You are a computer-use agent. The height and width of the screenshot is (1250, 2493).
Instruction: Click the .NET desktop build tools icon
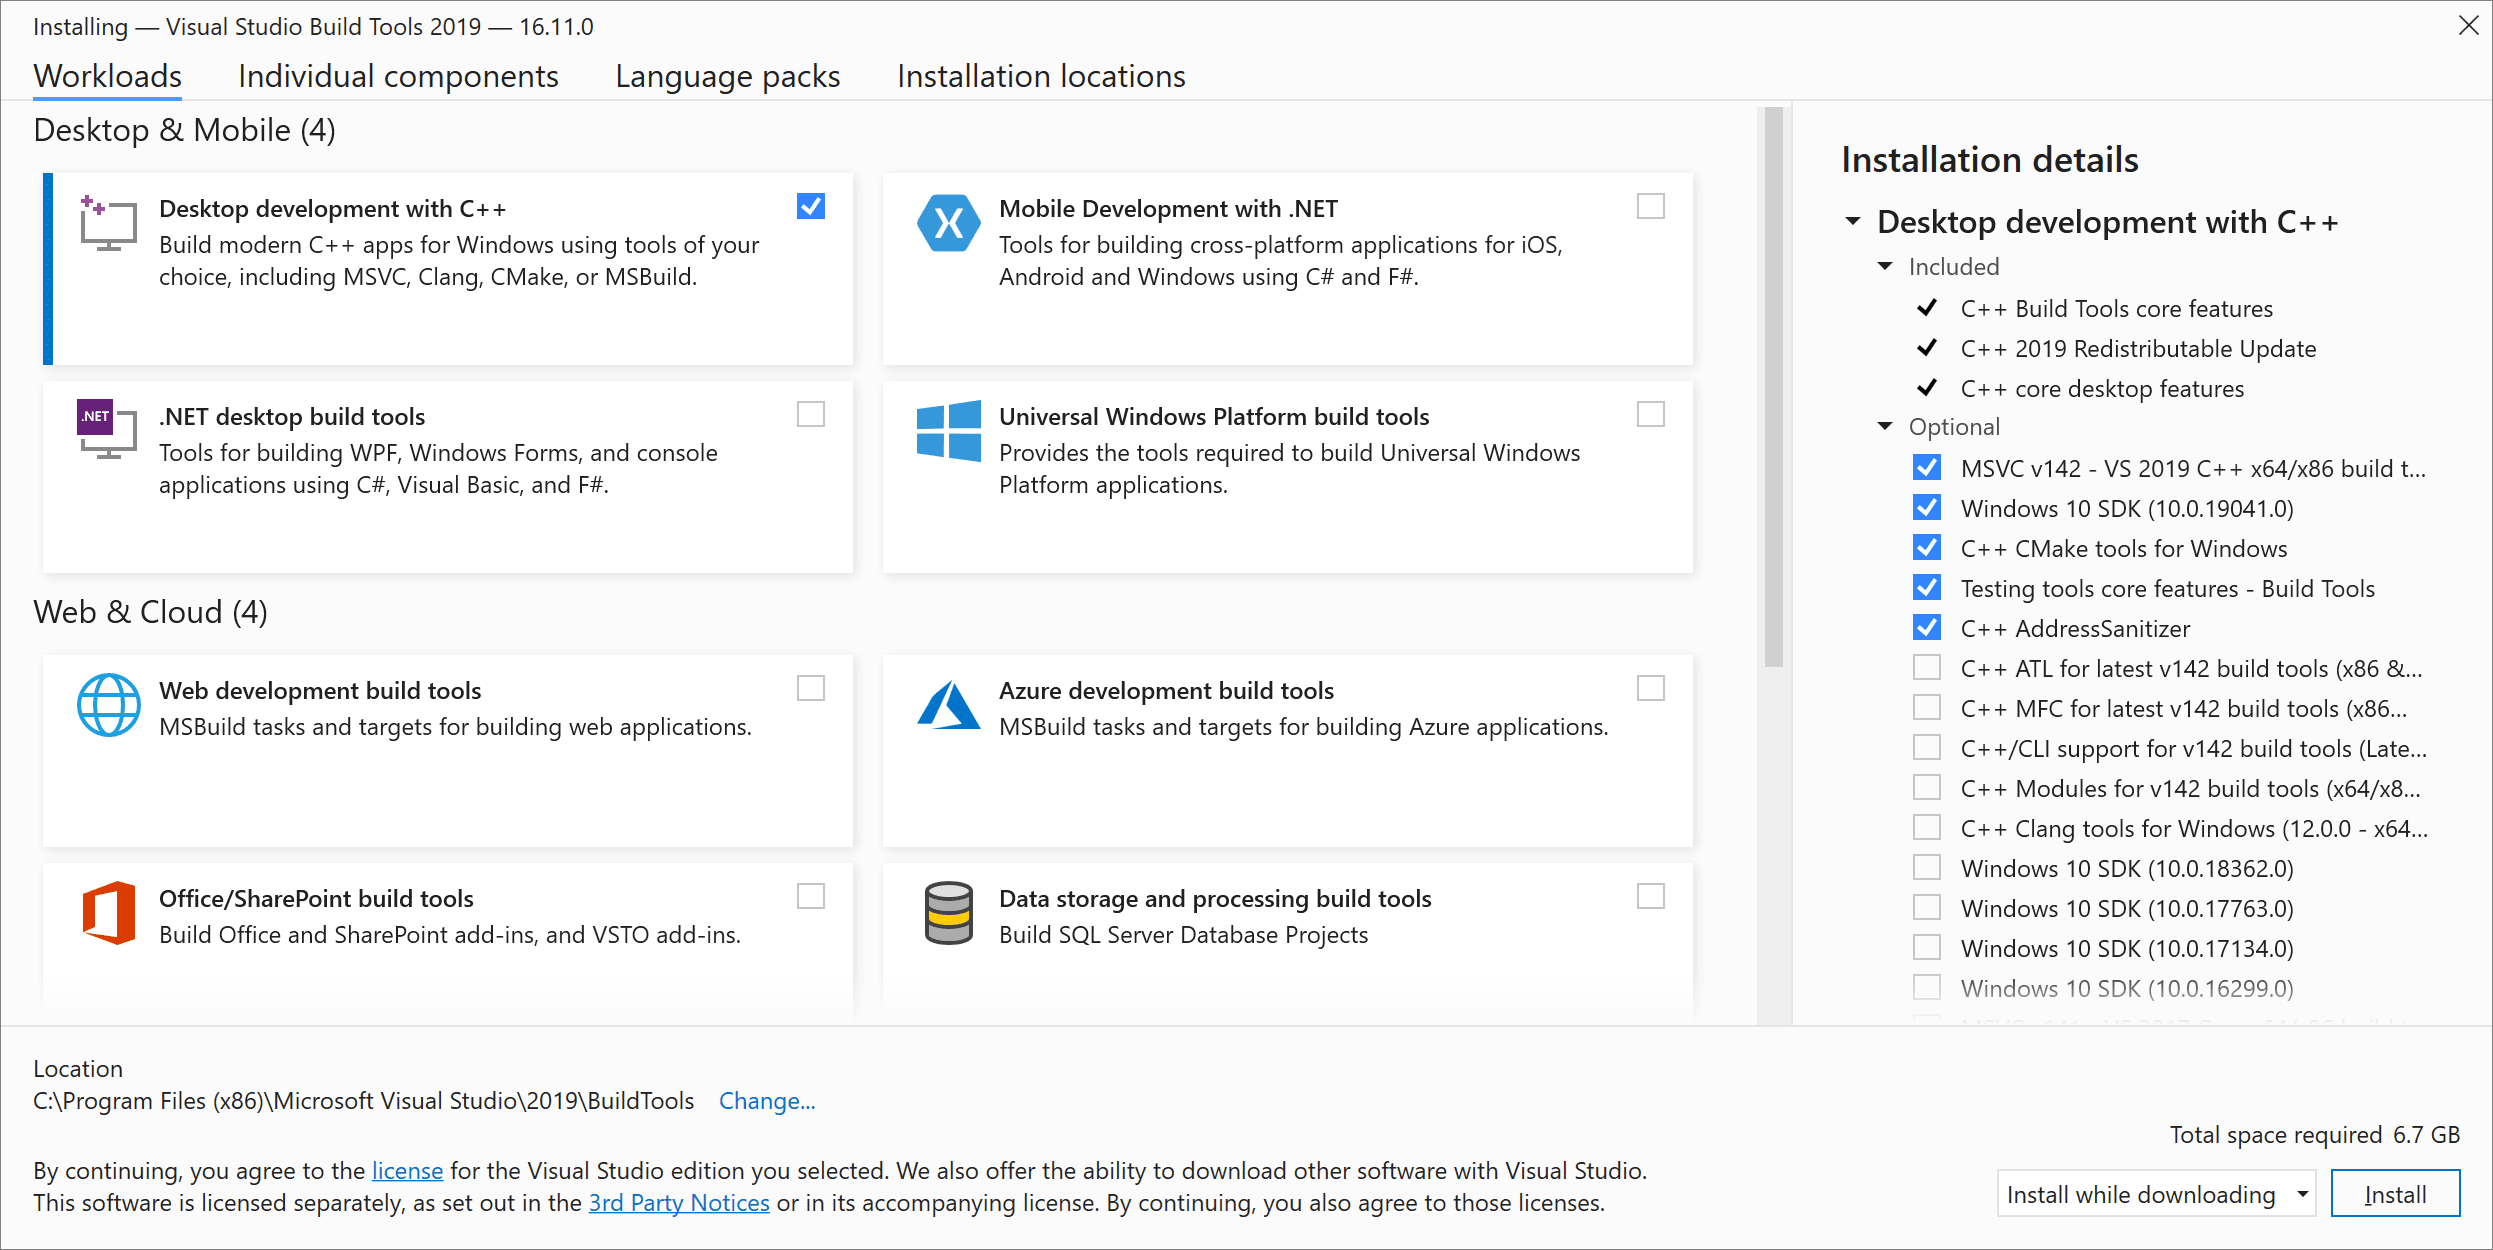coord(107,429)
